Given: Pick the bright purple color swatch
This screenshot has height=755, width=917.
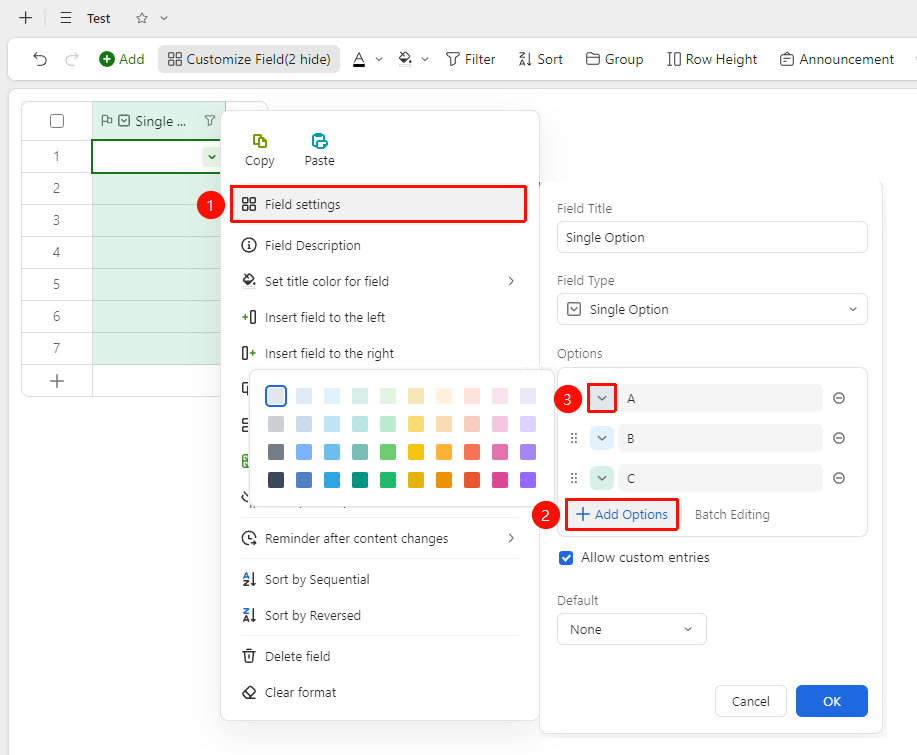Looking at the screenshot, I should 528,480.
